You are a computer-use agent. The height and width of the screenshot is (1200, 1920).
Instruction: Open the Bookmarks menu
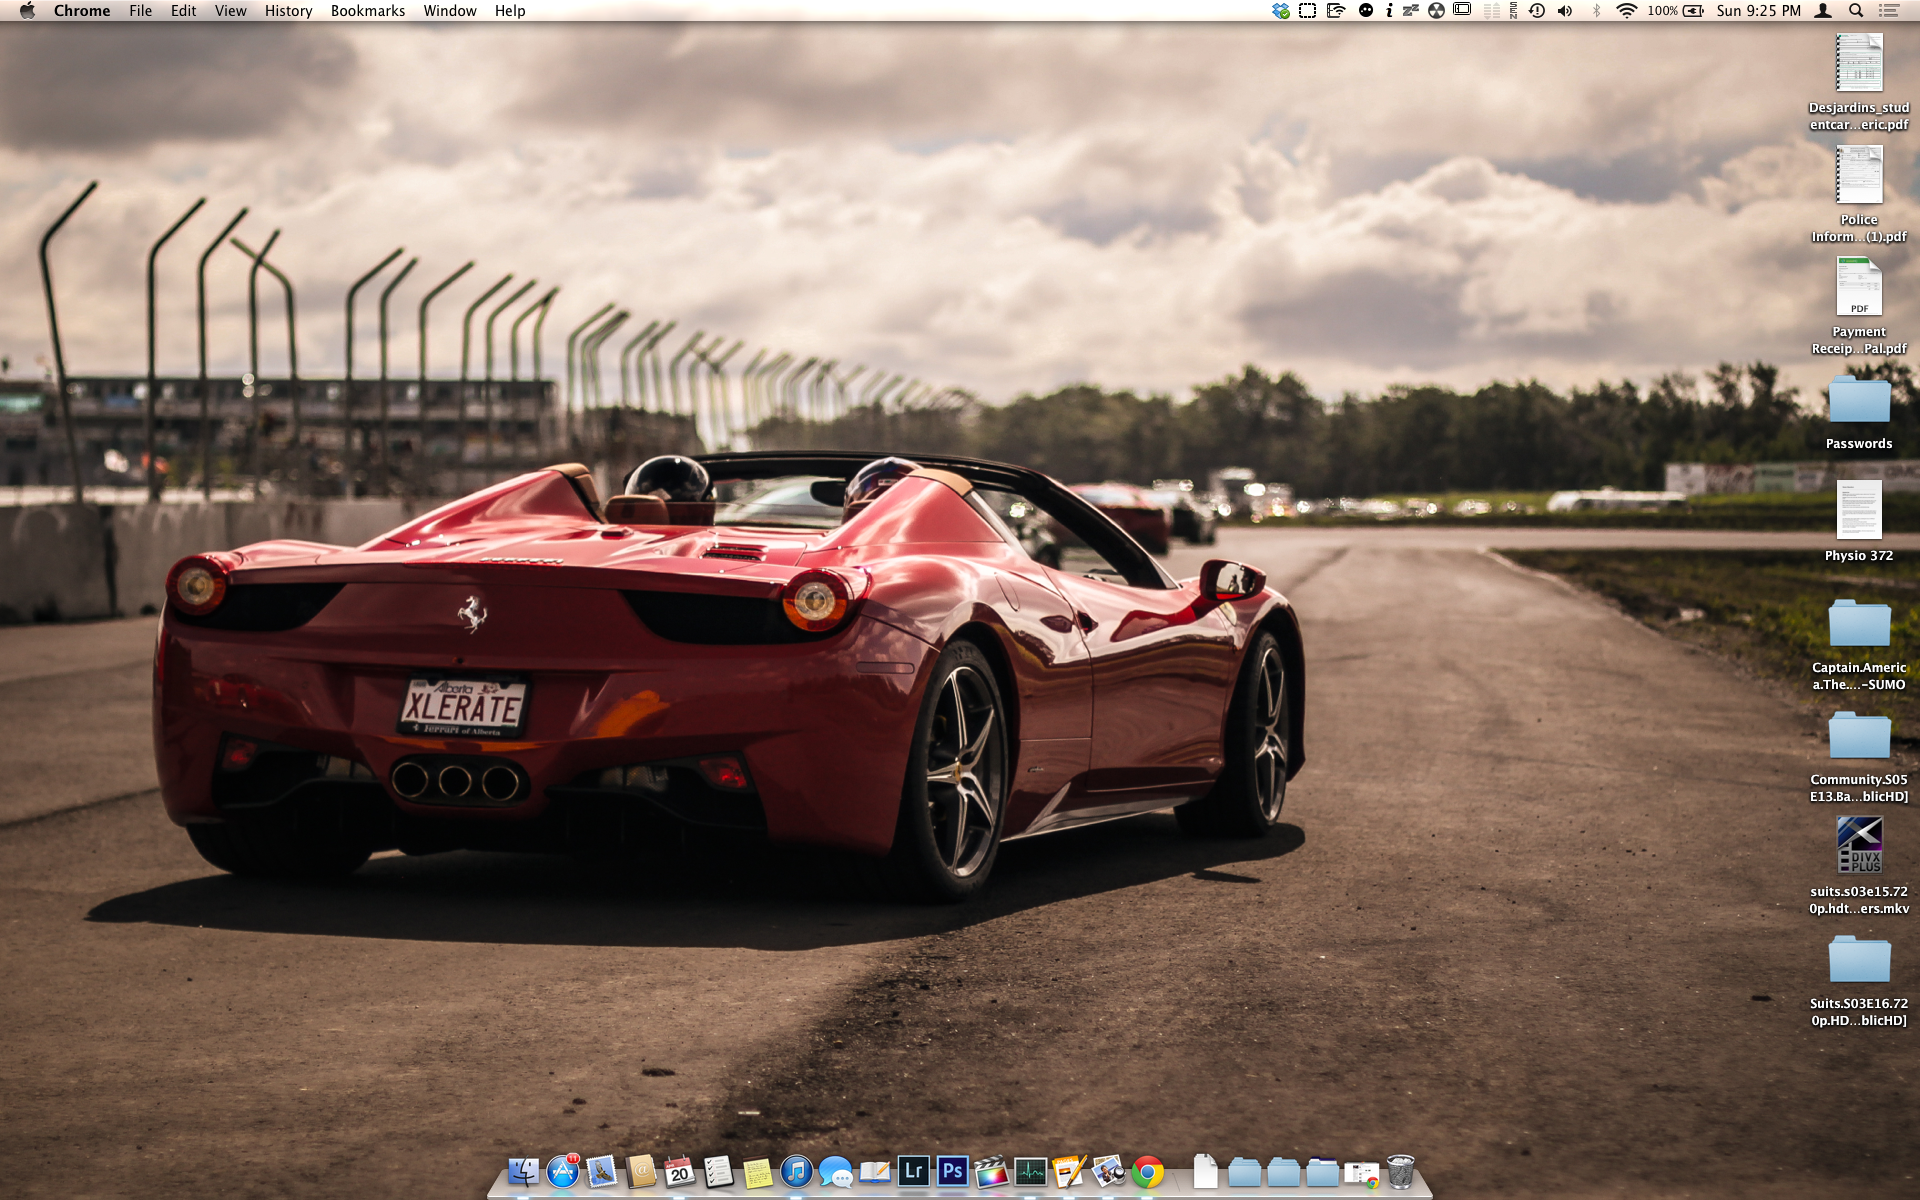368,11
